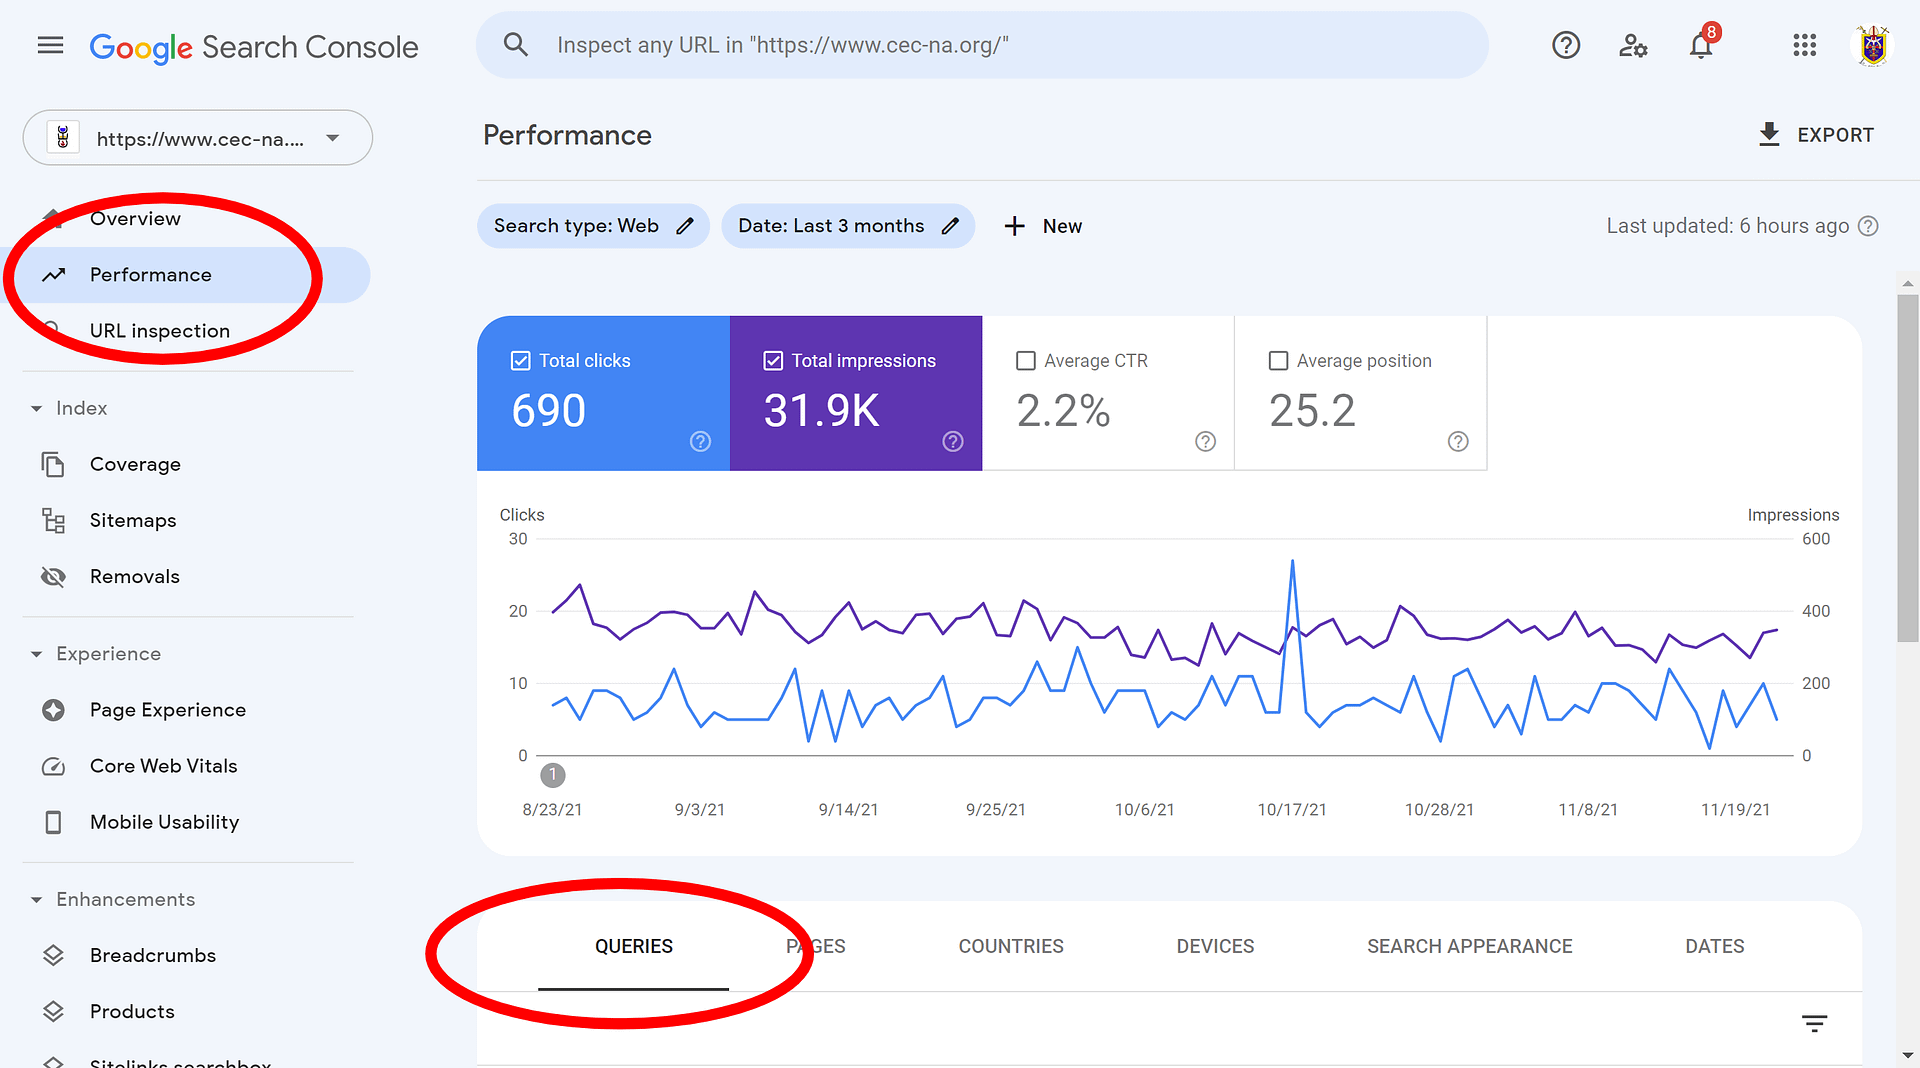Click the Coverage pages icon
The width and height of the screenshot is (1920, 1068).
(x=53, y=464)
